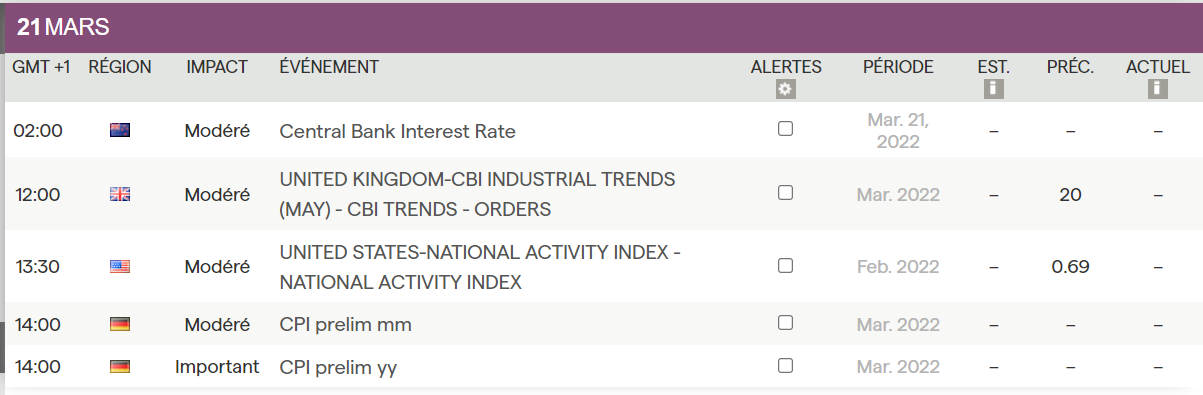The width and height of the screenshot is (1203, 395).
Task: Enable alert checkbox for CPI prelim yy
Action: click(785, 366)
